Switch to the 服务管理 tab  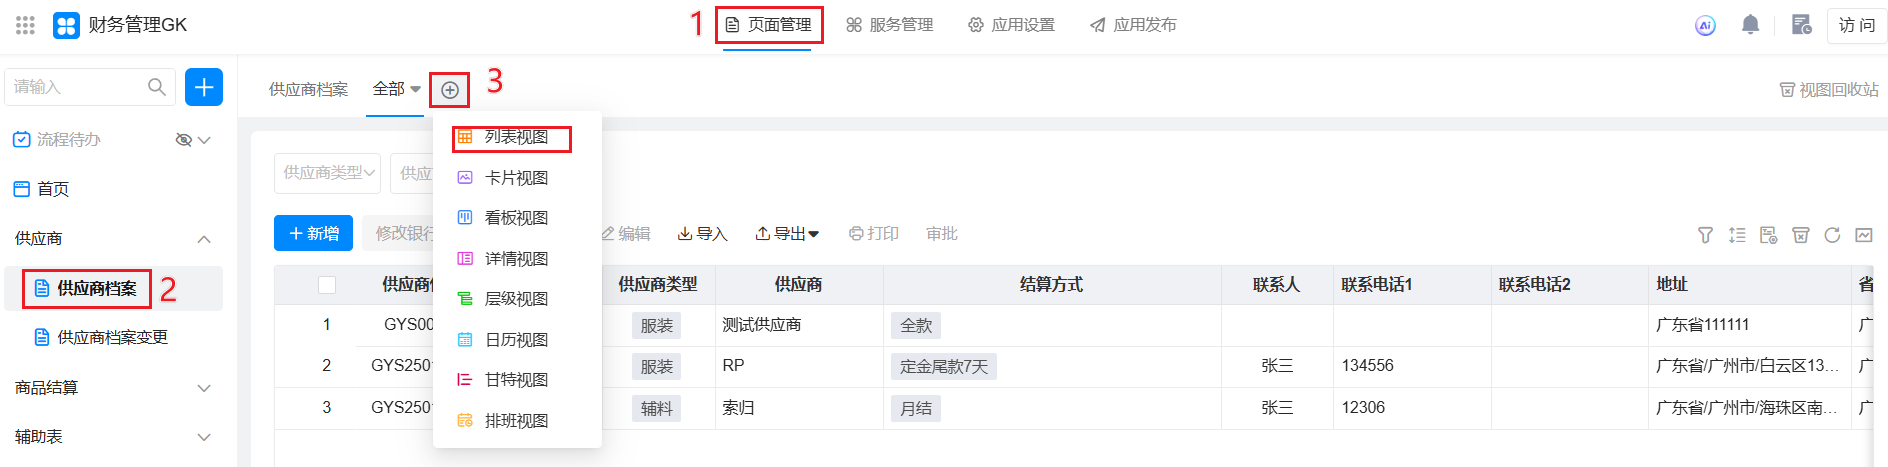pyautogui.click(x=889, y=25)
